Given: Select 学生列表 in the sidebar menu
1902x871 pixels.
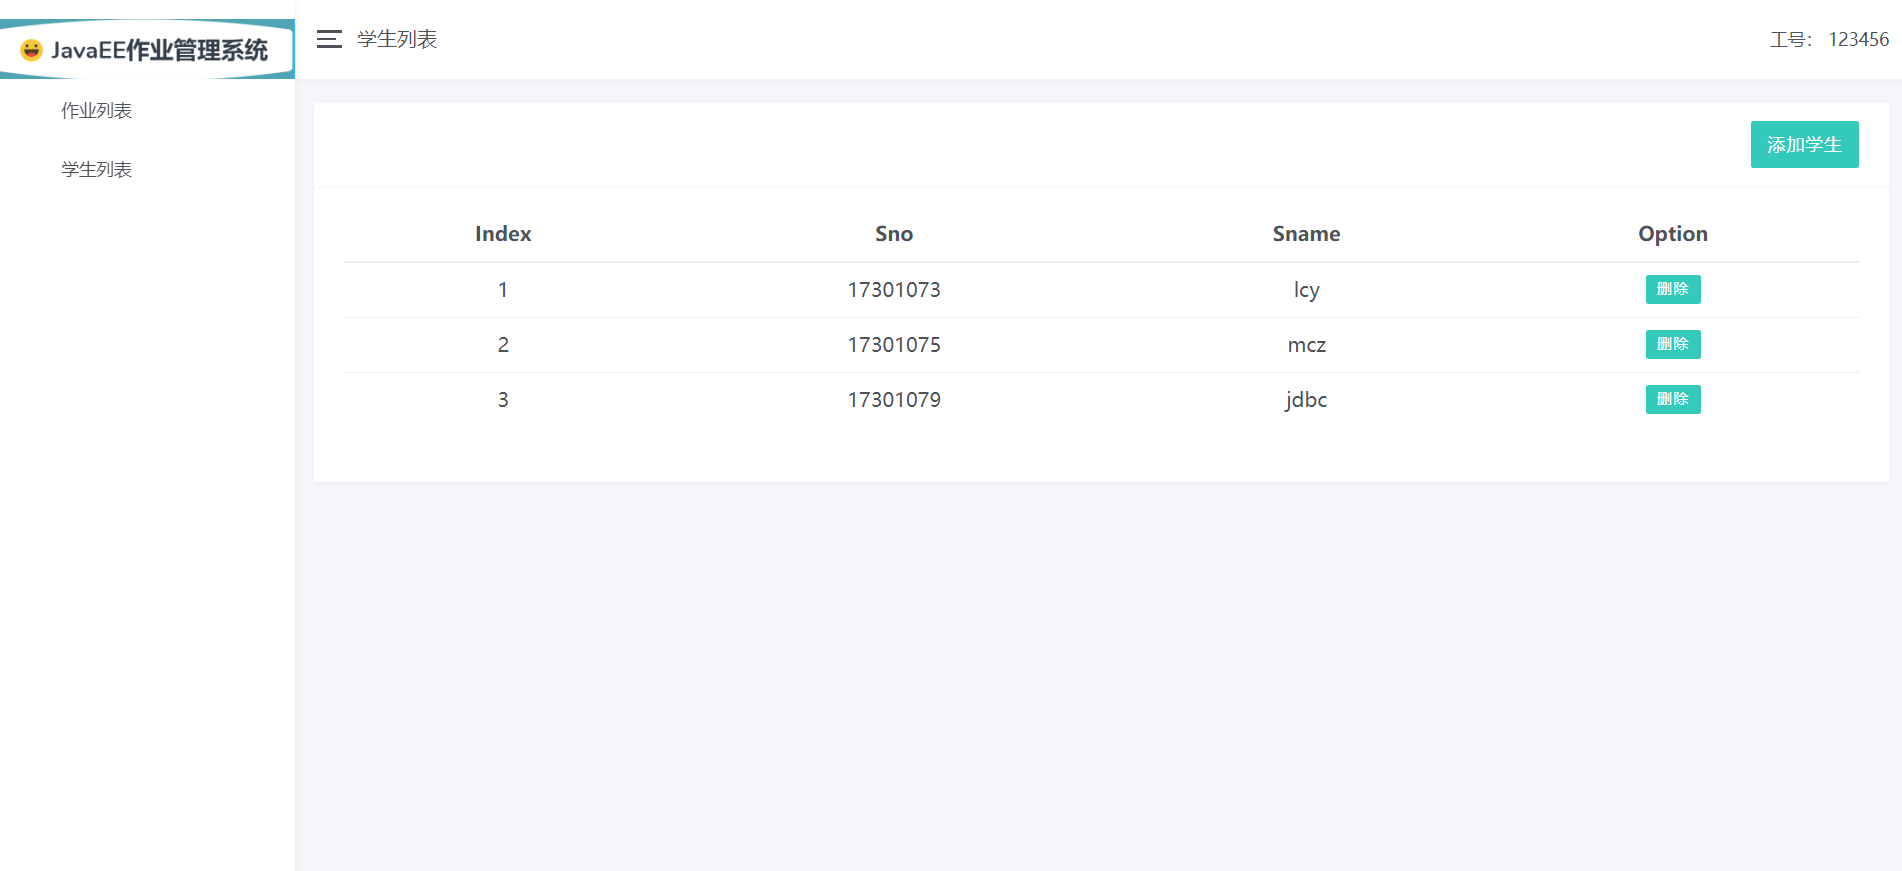Looking at the screenshot, I should pos(97,170).
